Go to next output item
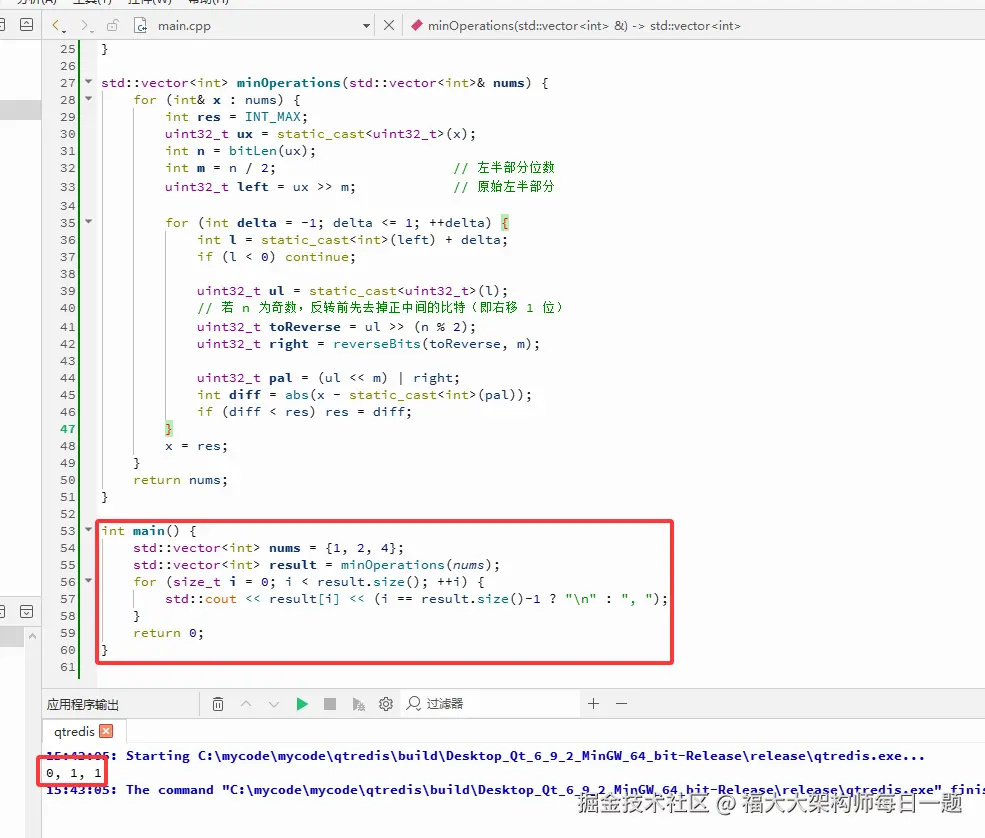 pyautogui.click(x=274, y=704)
